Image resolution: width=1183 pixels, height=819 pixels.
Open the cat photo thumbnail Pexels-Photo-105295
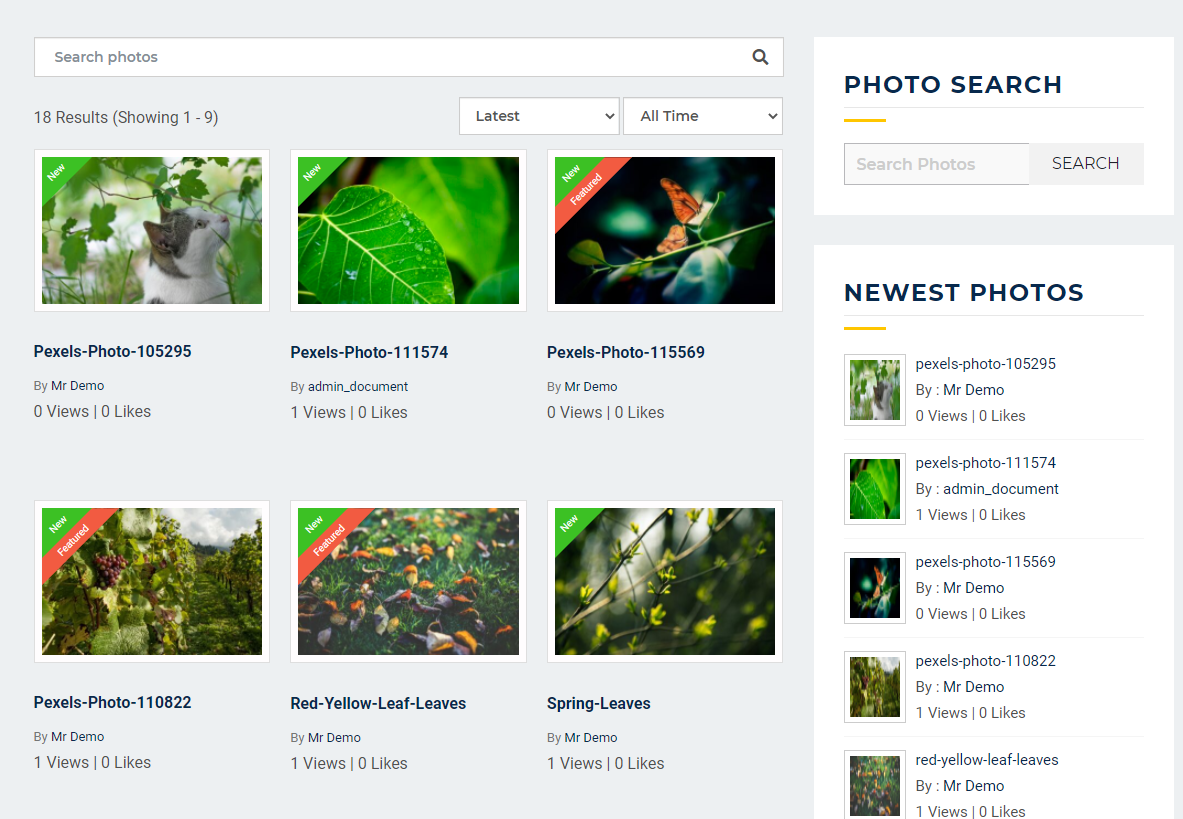[152, 231]
